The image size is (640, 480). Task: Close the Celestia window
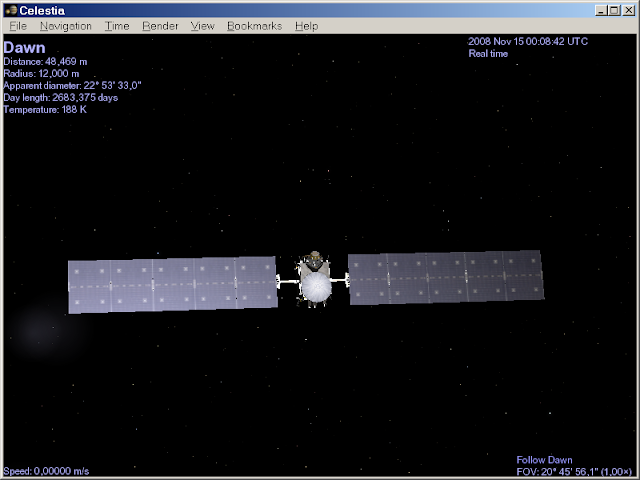click(629, 11)
